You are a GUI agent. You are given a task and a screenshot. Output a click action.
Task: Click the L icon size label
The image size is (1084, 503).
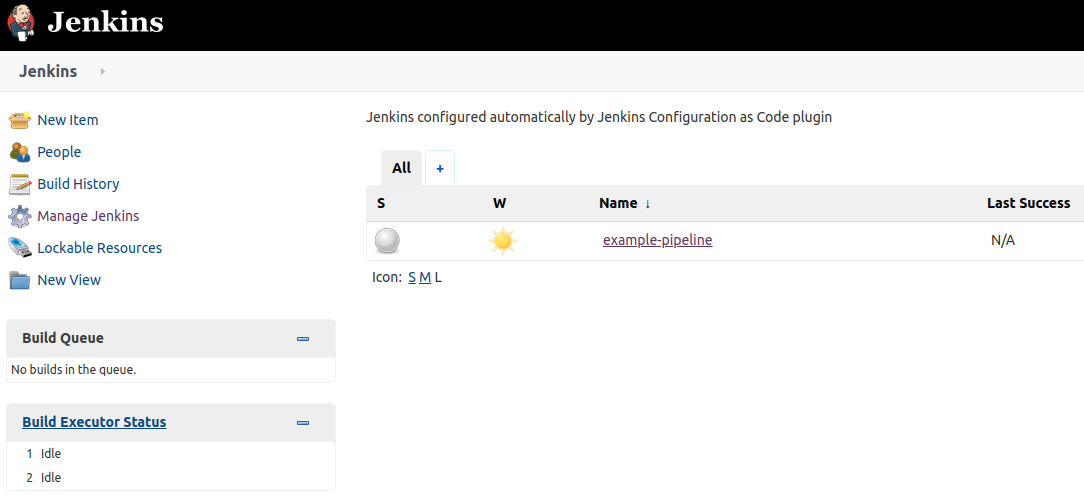[438, 277]
